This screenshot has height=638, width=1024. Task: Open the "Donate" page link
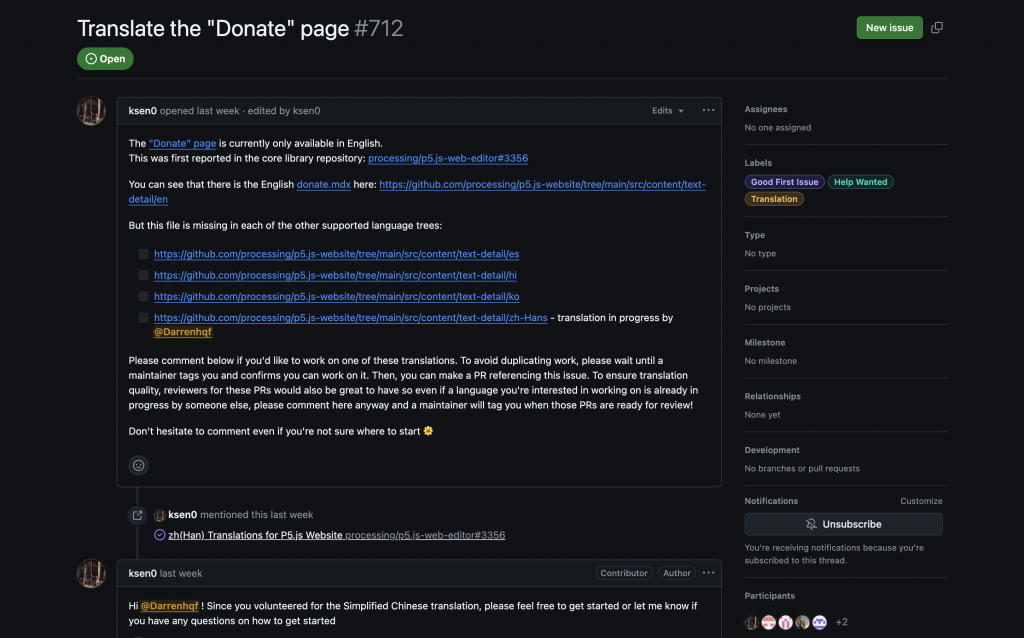coord(182,143)
